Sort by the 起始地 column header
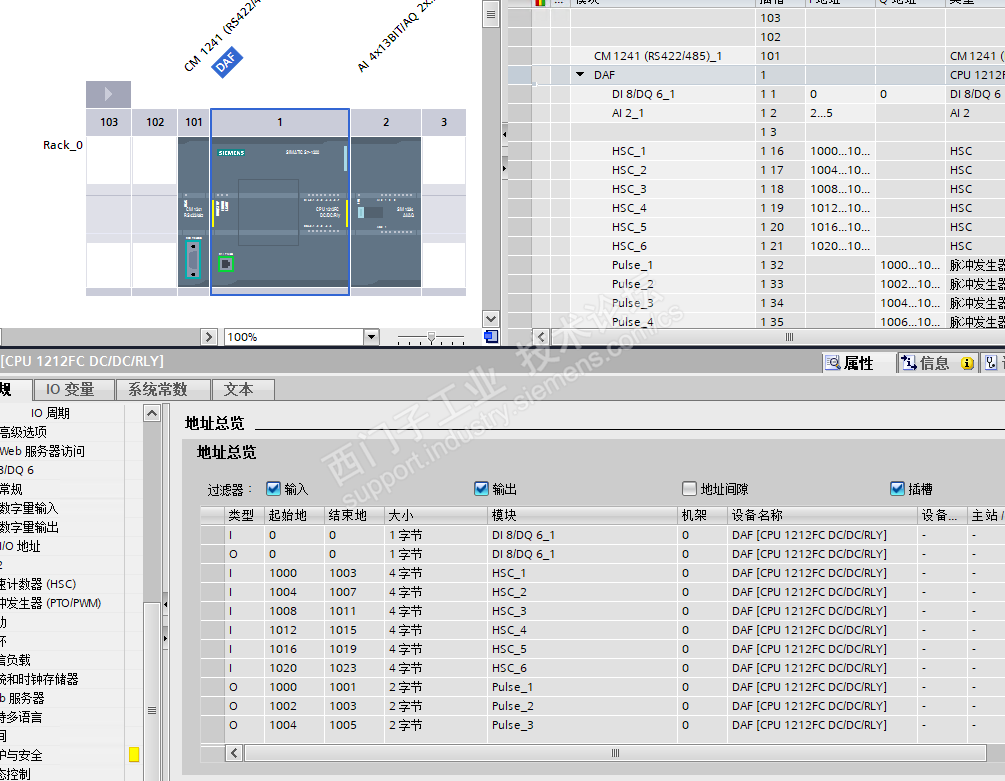This screenshot has height=781, width=1005. 294,515
